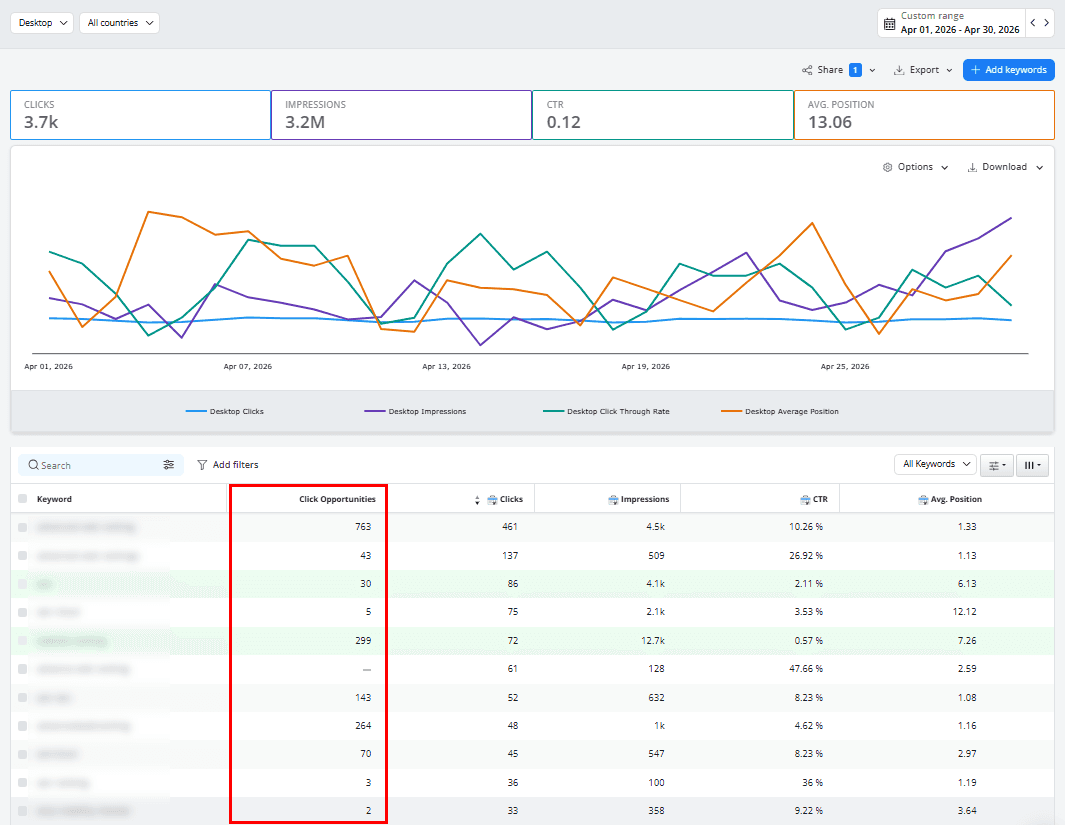The width and height of the screenshot is (1065, 825).
Task: Expand the Share dropdown arrow
Action: pyautogui.click(x=872, y=70)
